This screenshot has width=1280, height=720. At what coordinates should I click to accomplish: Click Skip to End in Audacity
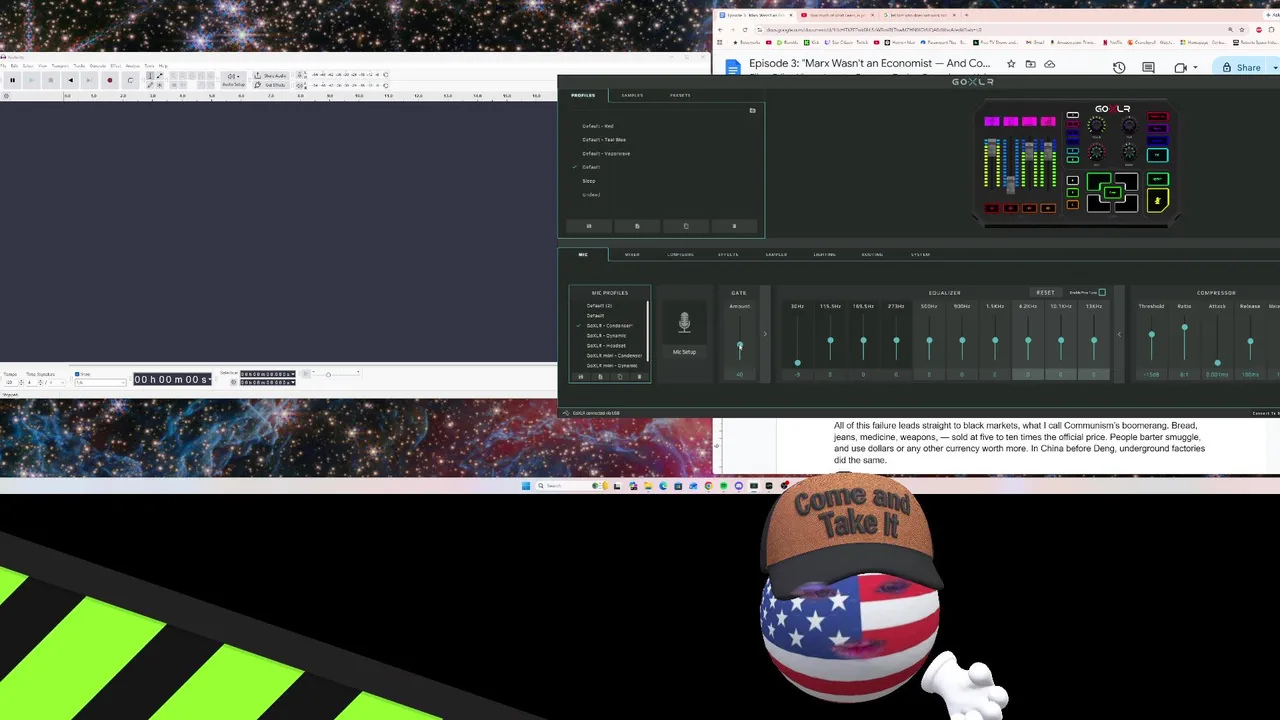(x=89, y=80)
